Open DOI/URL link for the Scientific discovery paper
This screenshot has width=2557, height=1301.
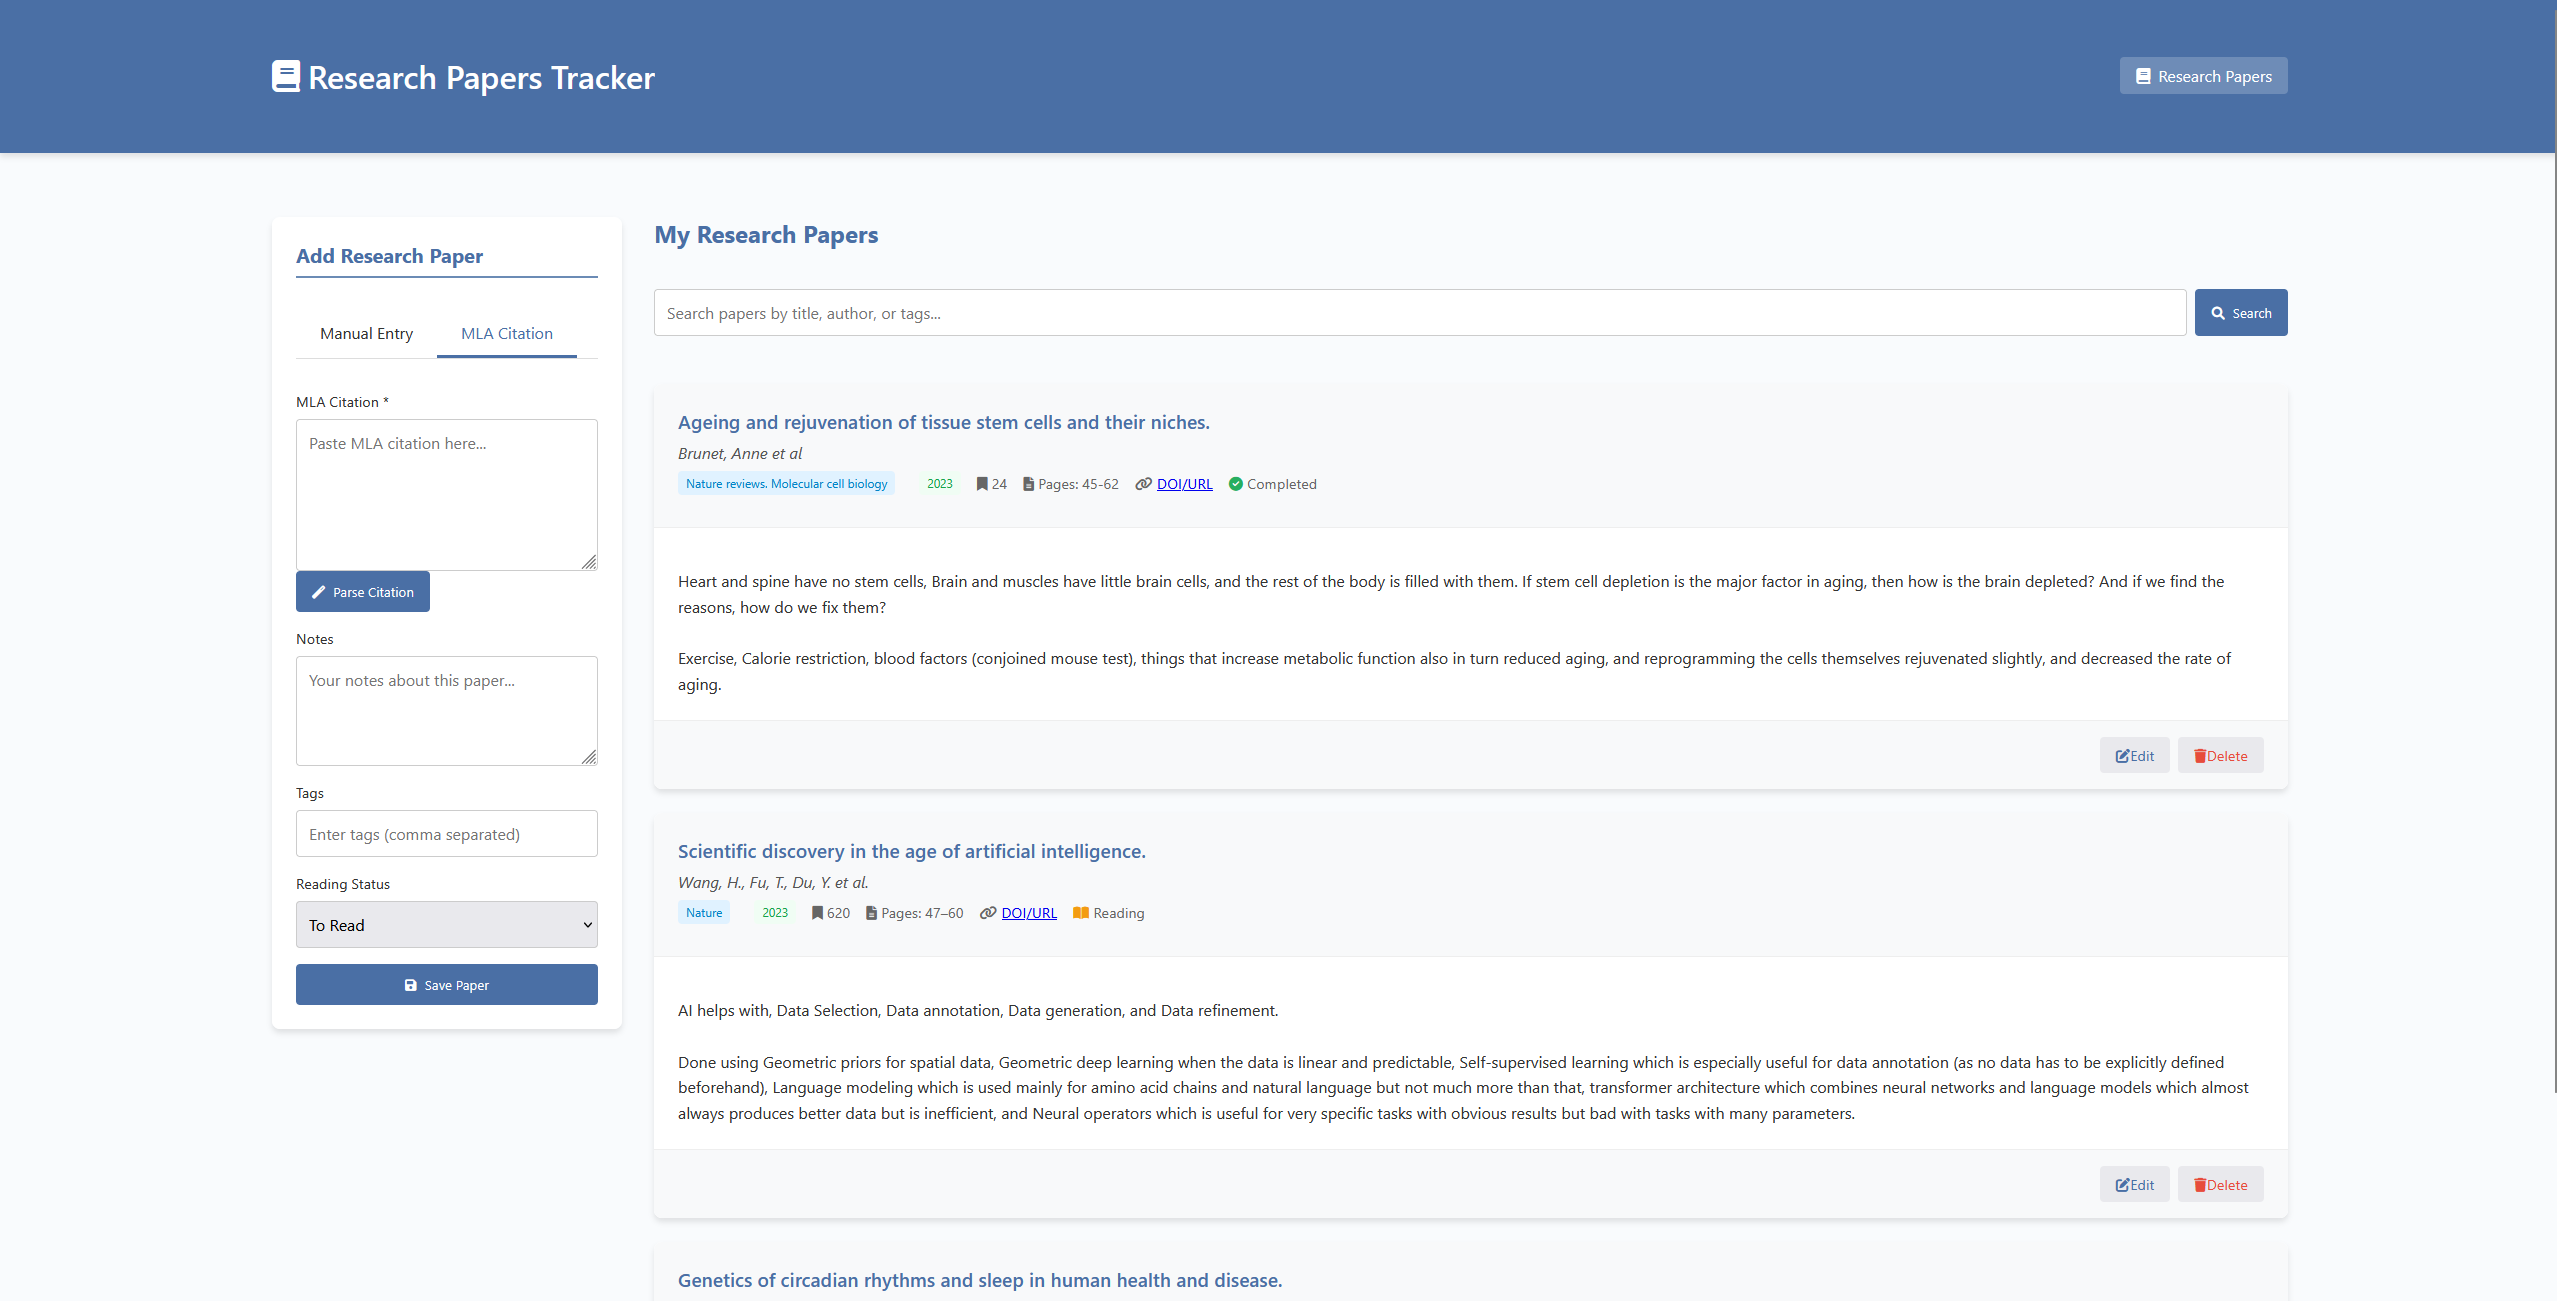[1029, 913]
